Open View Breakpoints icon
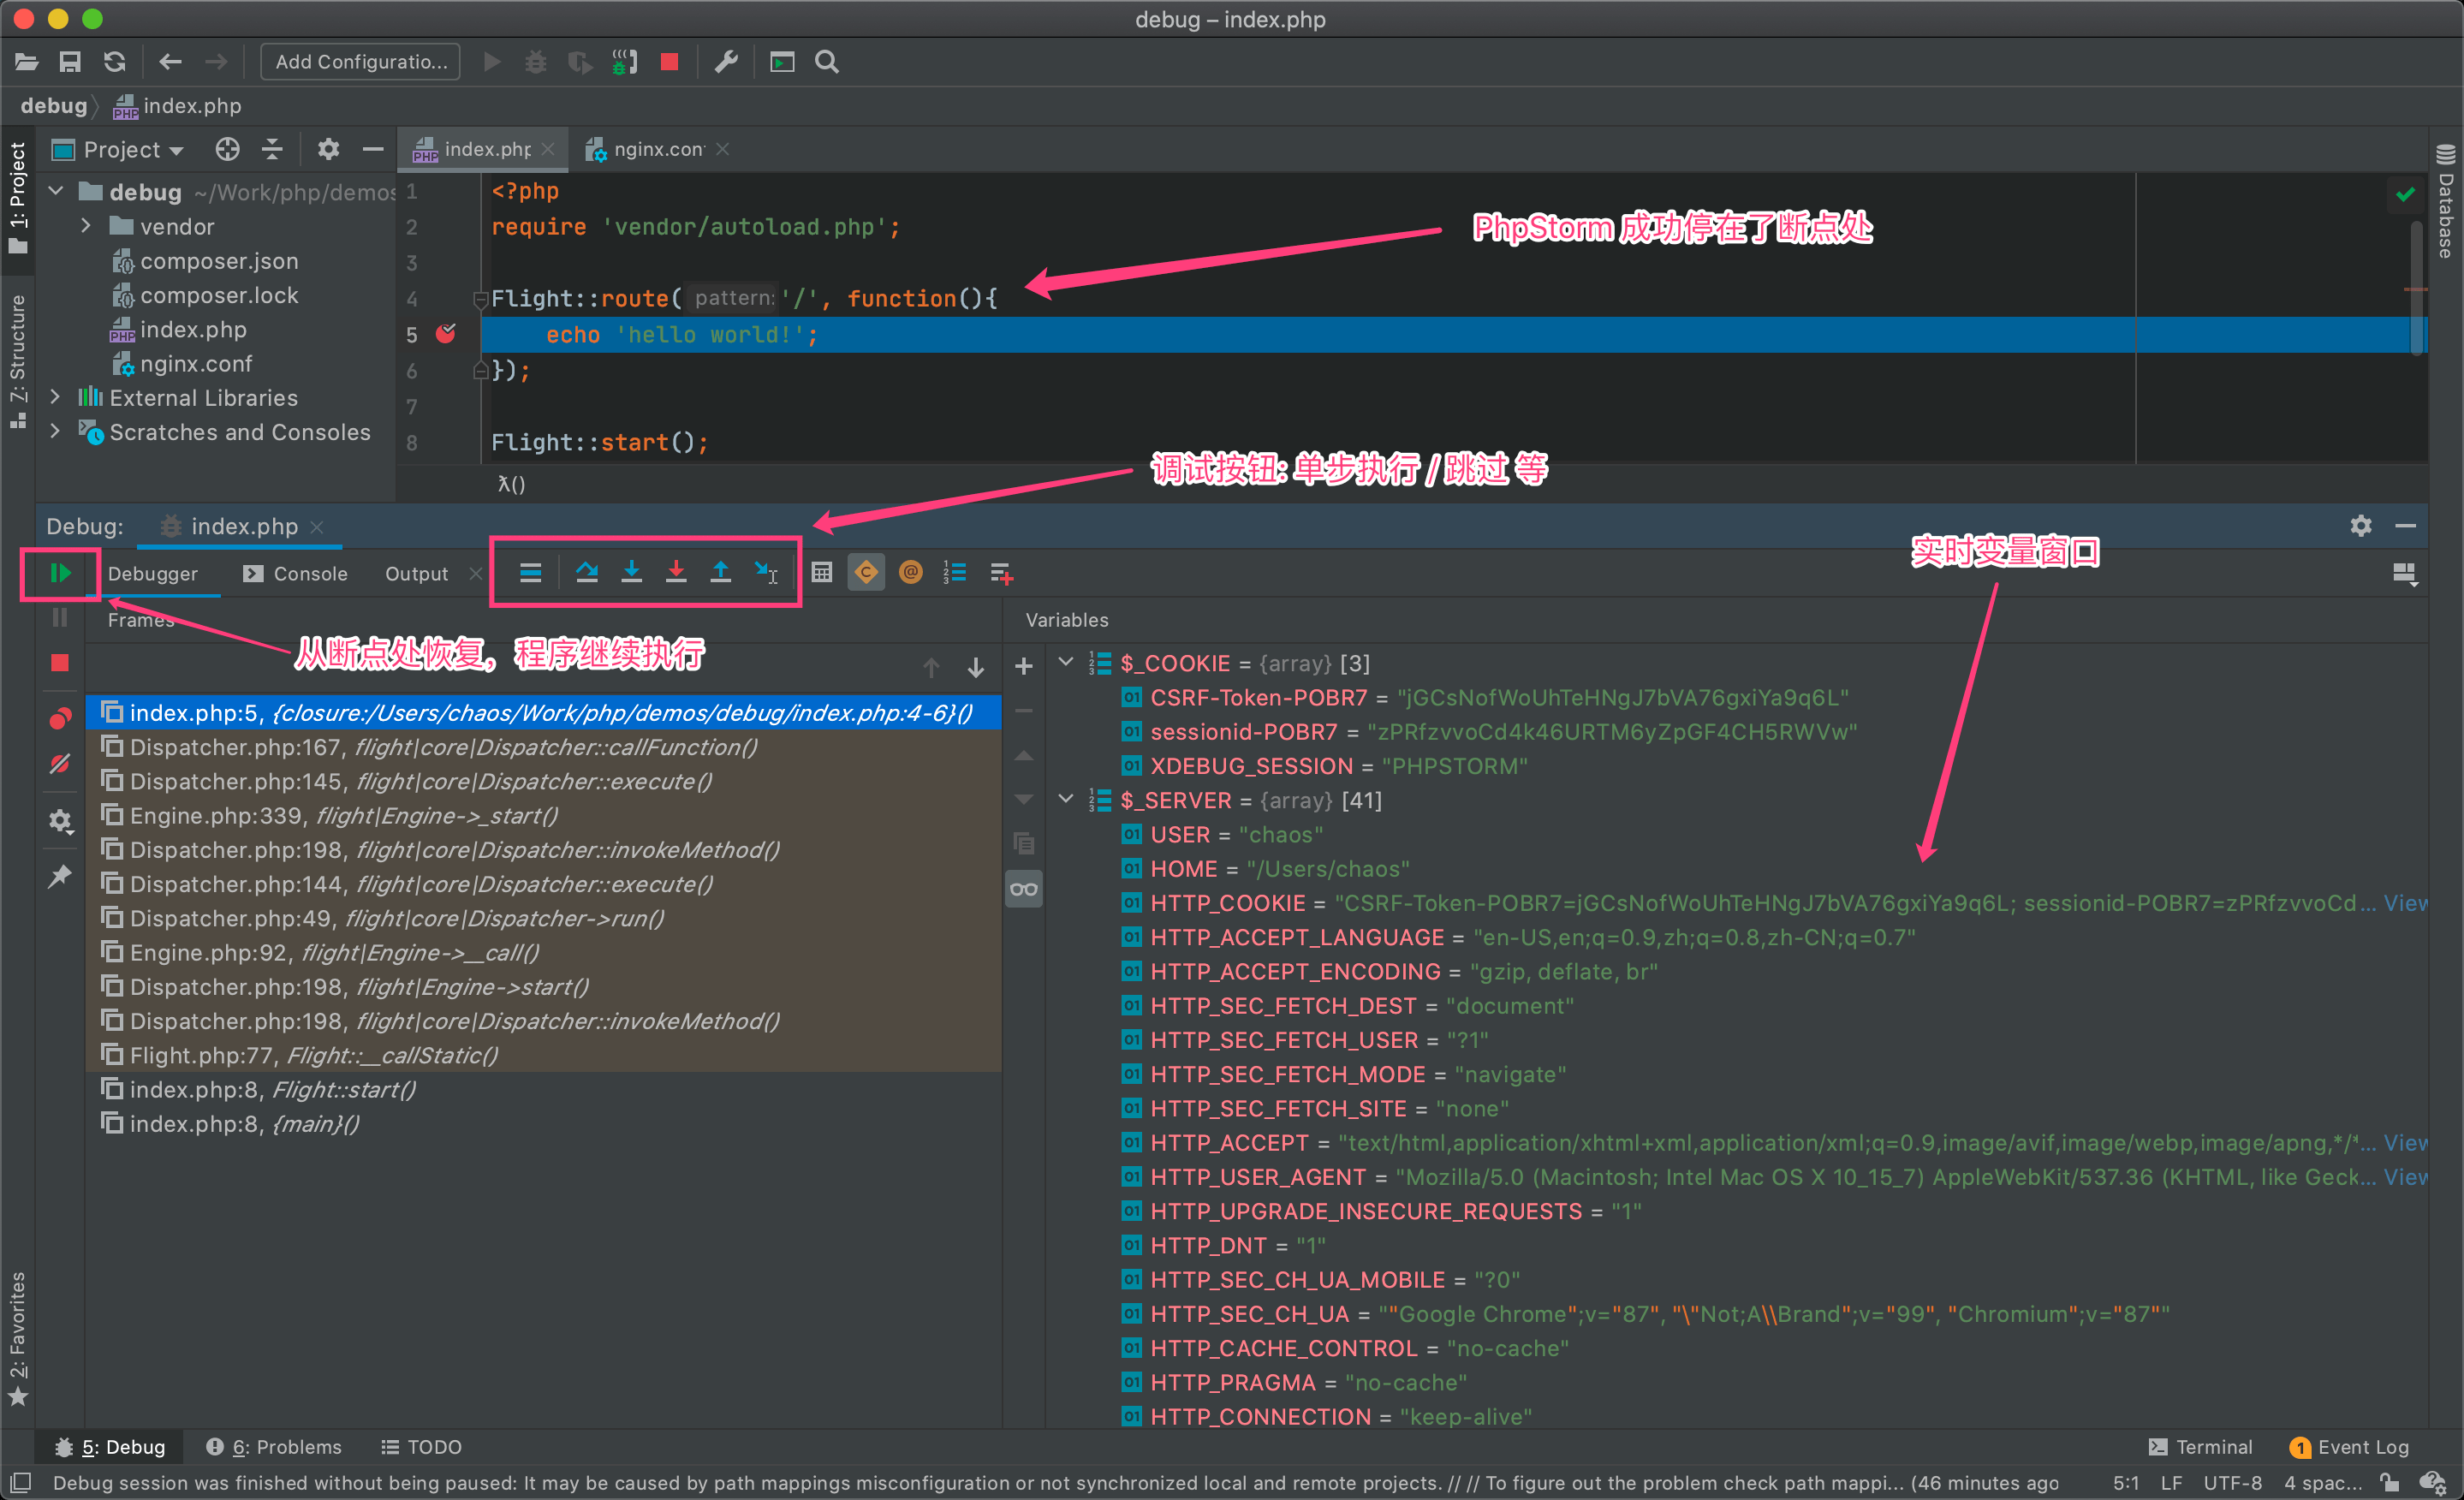The width and height of the screenshot is (2464, 1500). pos(60,719)
